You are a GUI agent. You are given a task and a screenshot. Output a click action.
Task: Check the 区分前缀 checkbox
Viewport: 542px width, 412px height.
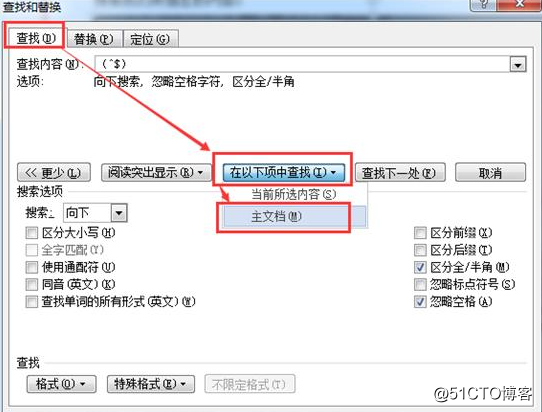click(x=420, y=233)
